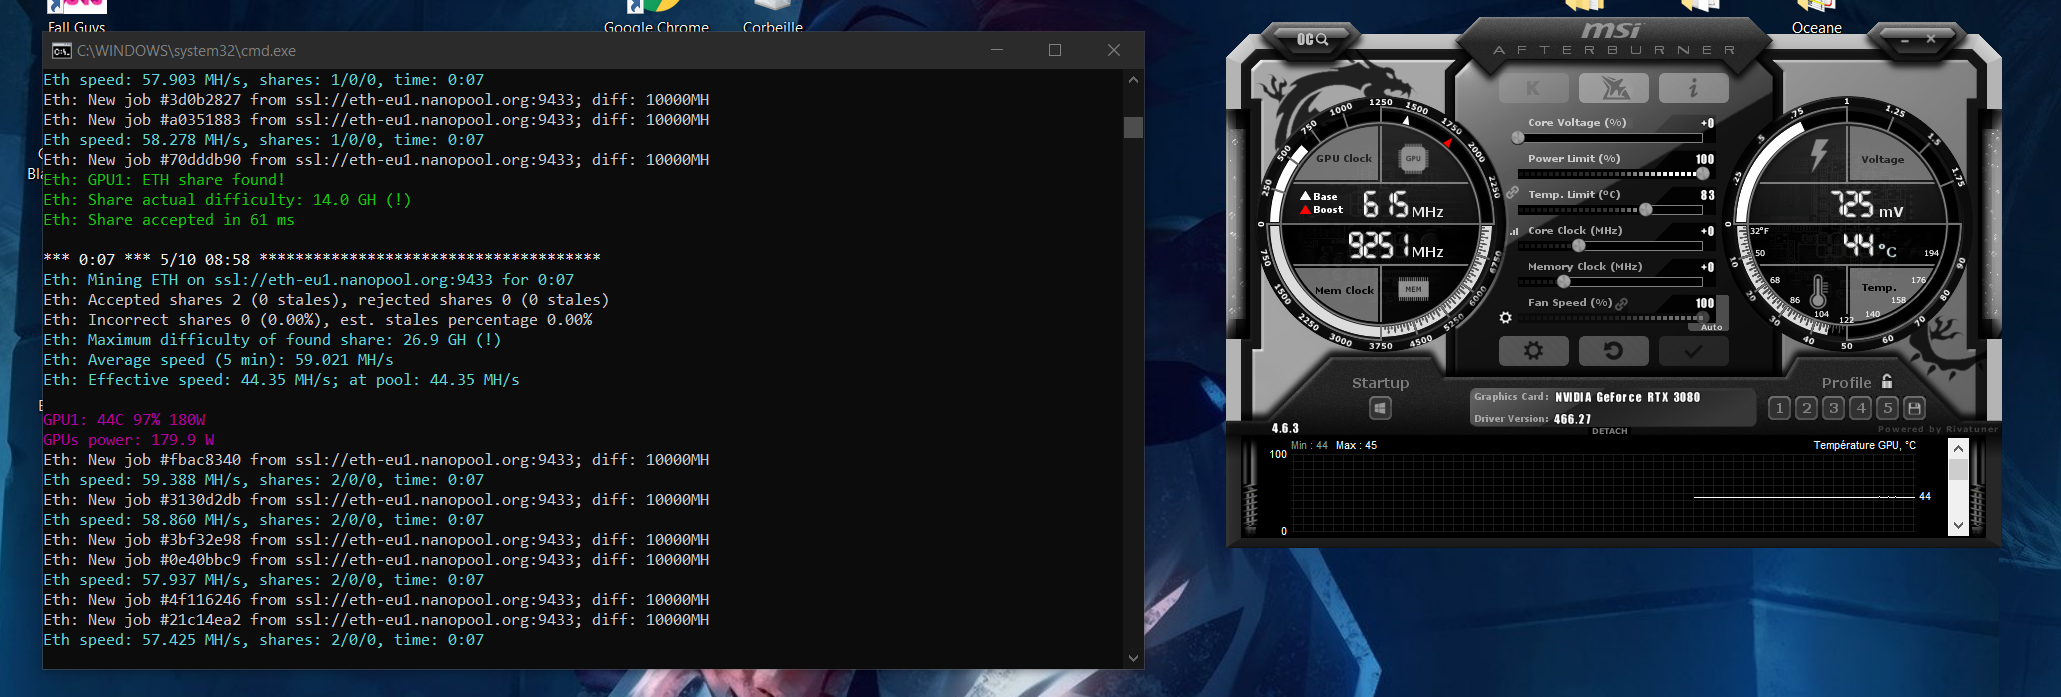Click the MSI dragon logo button

click(x=1613, y=88)
